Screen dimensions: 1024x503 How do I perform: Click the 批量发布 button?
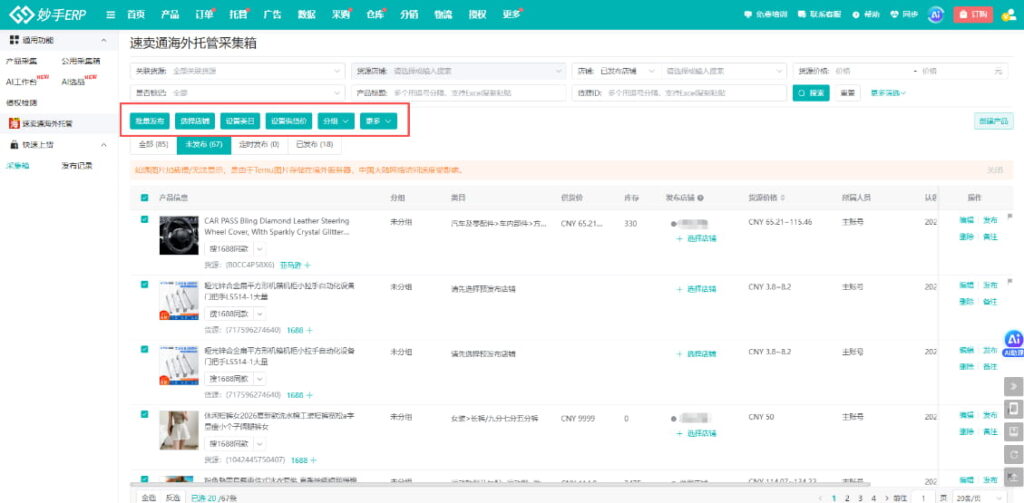(150, 121)
